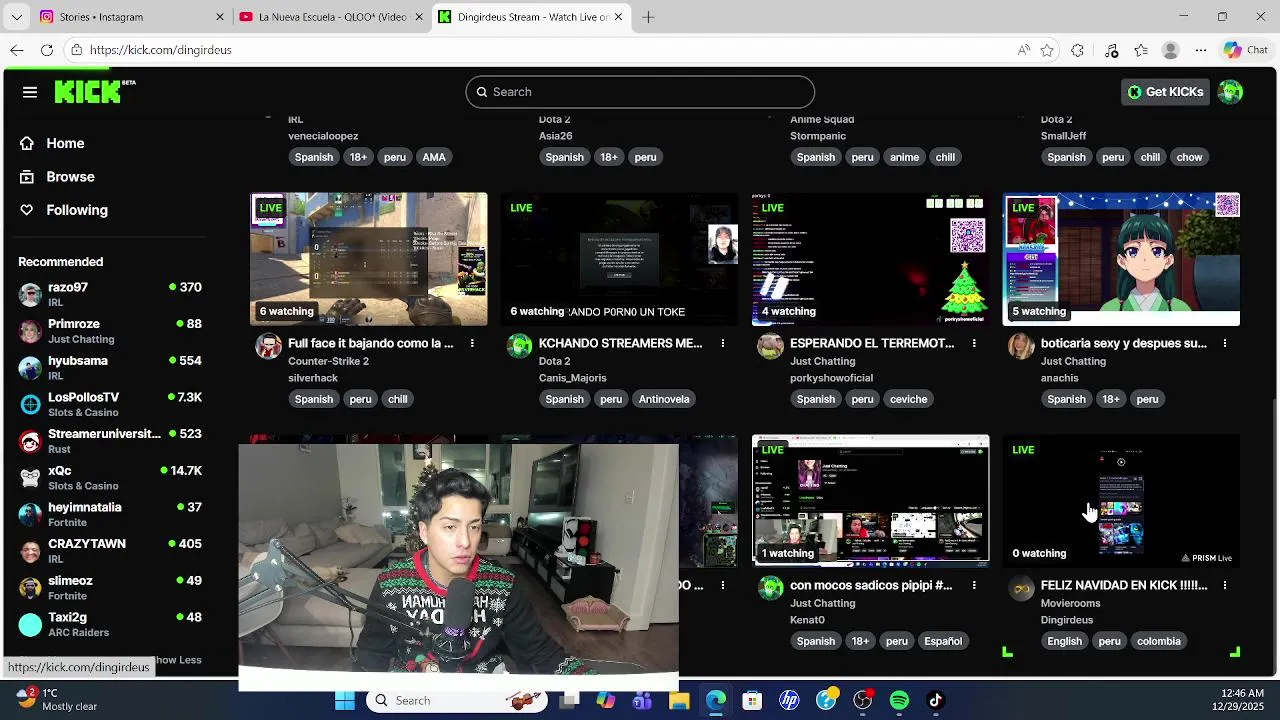
Task: Open options menu for porkyshowoficial stream card
Action: click(x=974, y=343)
